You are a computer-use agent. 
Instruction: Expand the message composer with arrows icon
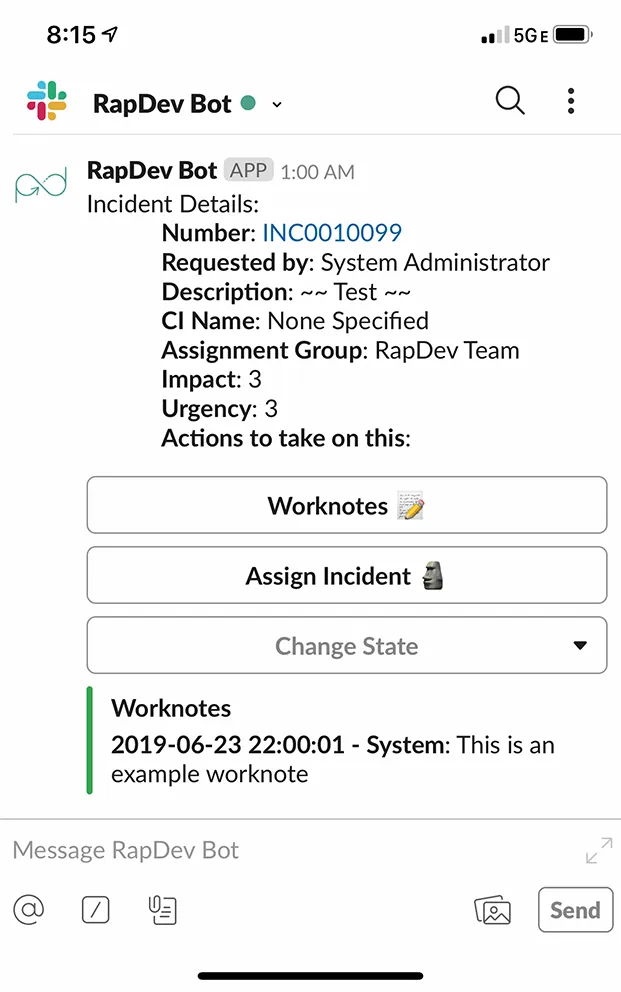click(599, 850)
